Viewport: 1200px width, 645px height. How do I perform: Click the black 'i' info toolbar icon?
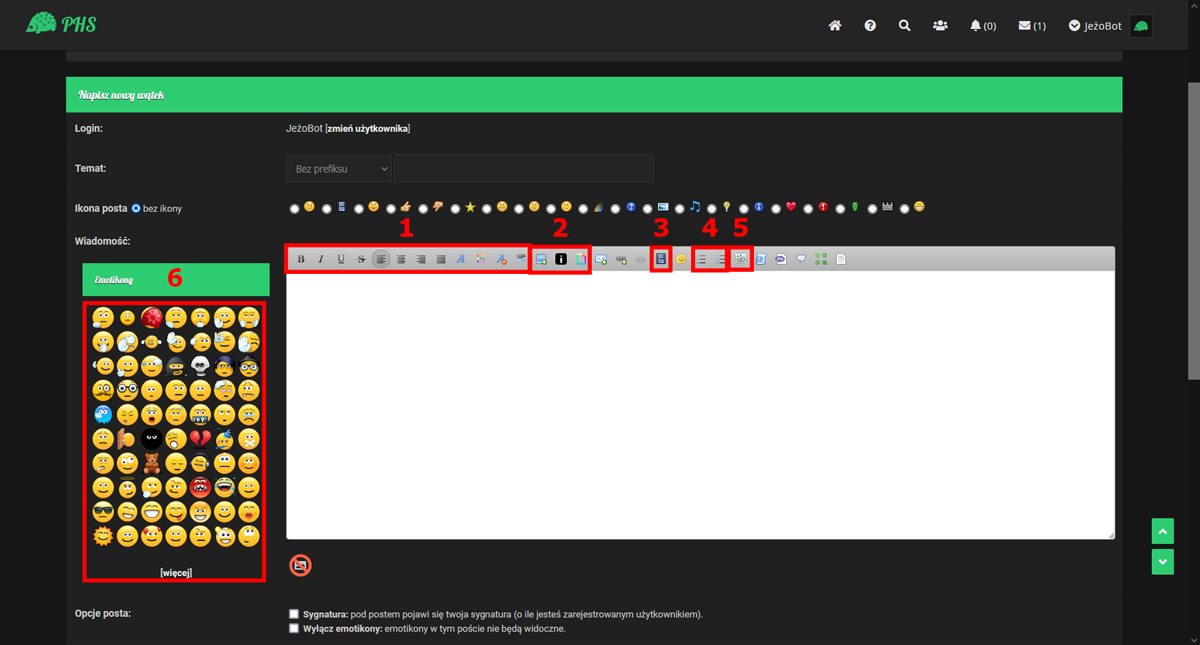[x=561, y=259]
